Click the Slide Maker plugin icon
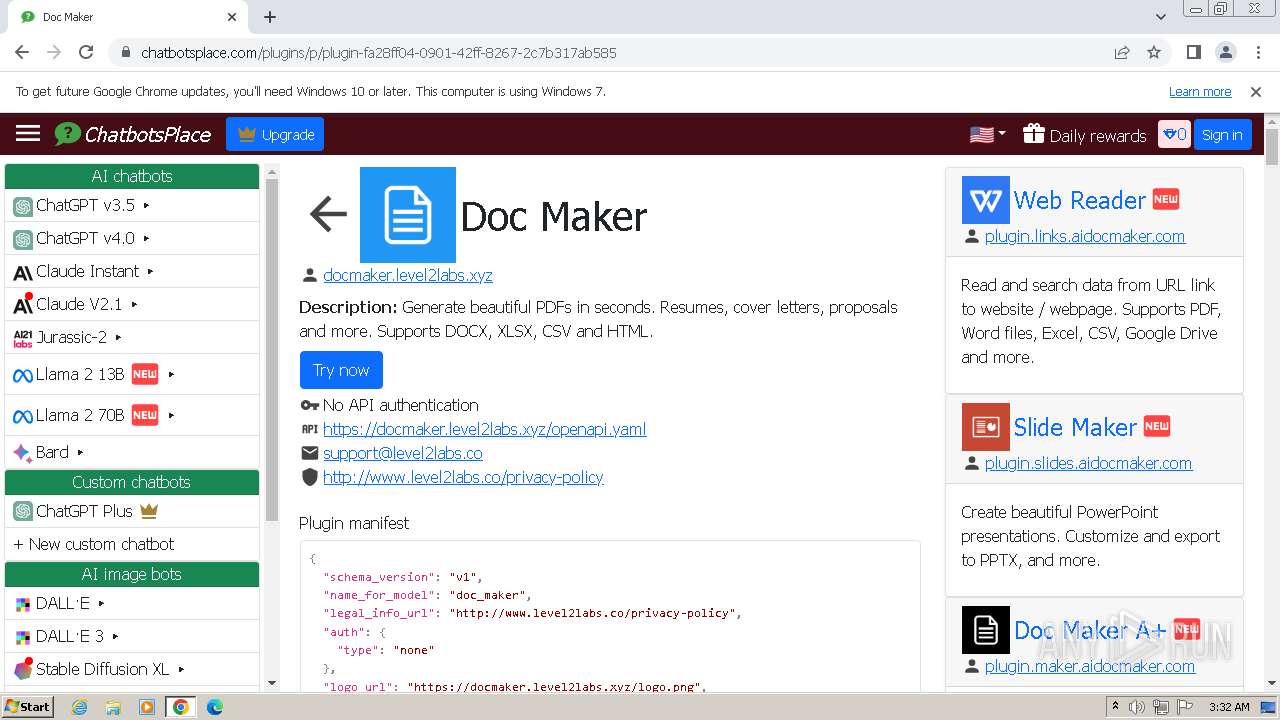 pos(986,427)
